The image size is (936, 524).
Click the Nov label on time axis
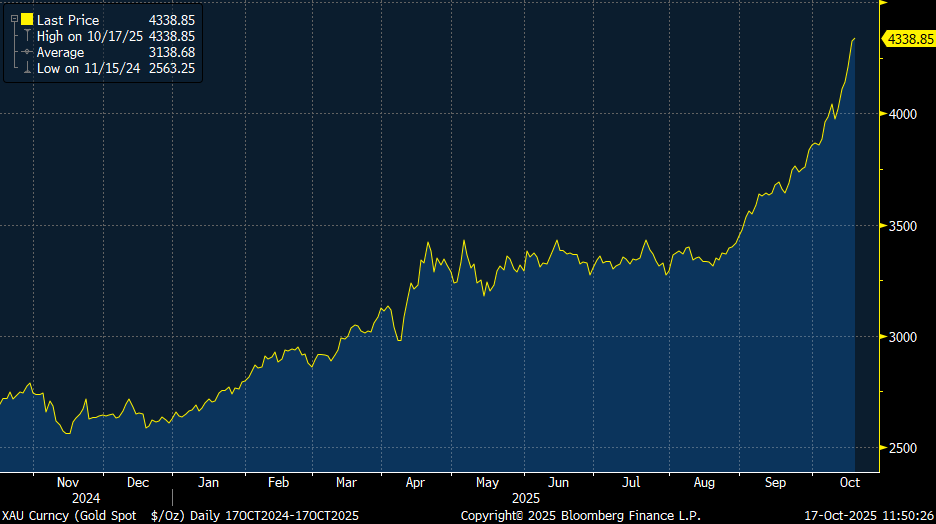[67, 482]
